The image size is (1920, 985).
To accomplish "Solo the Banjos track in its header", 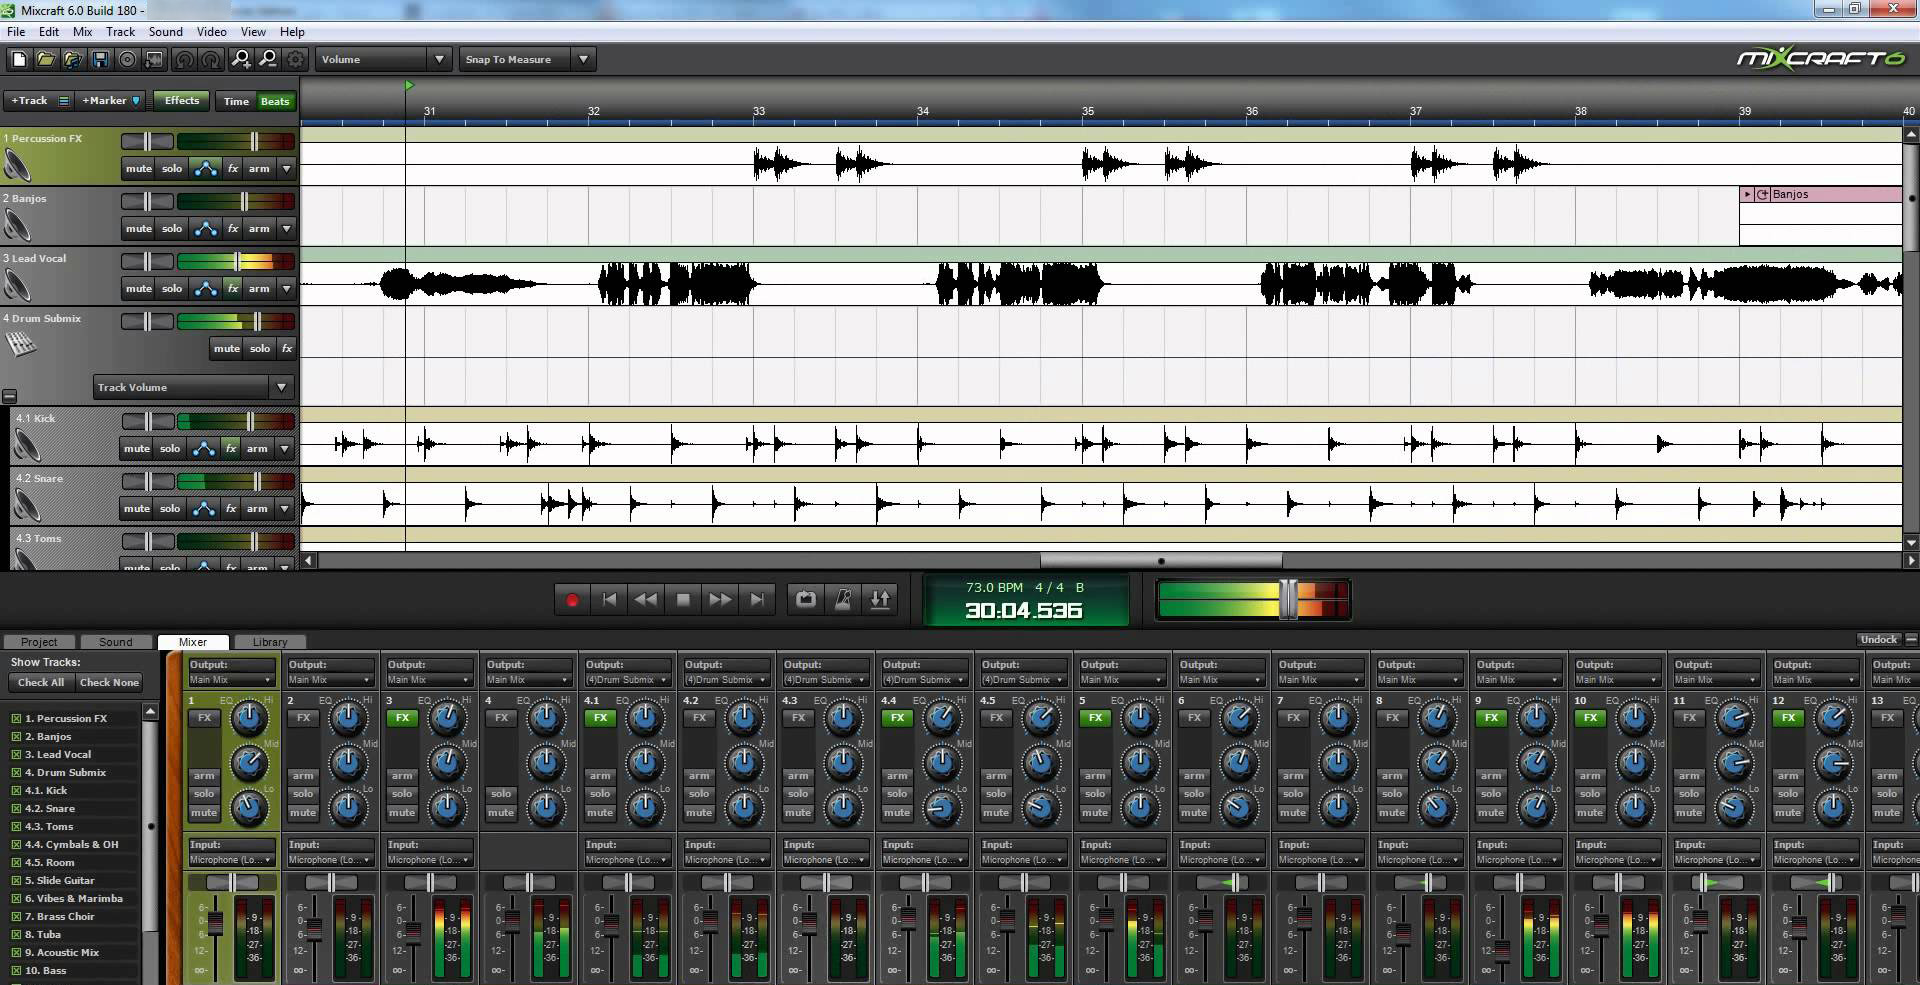I will tap(172, 229).
